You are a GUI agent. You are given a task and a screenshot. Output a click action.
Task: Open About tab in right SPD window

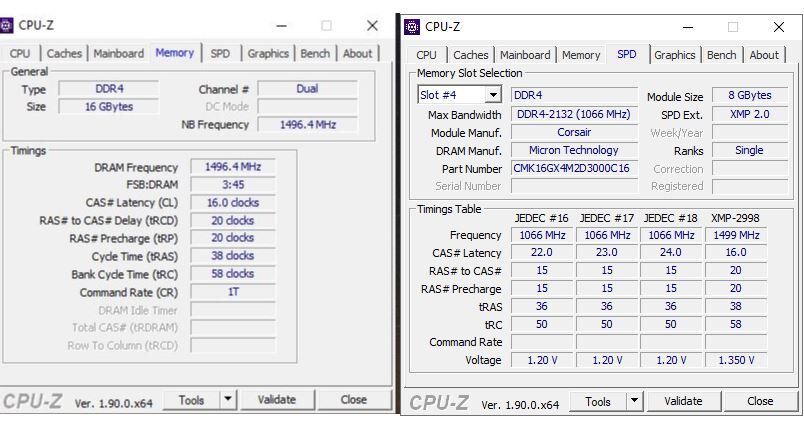tap(764, 55)
